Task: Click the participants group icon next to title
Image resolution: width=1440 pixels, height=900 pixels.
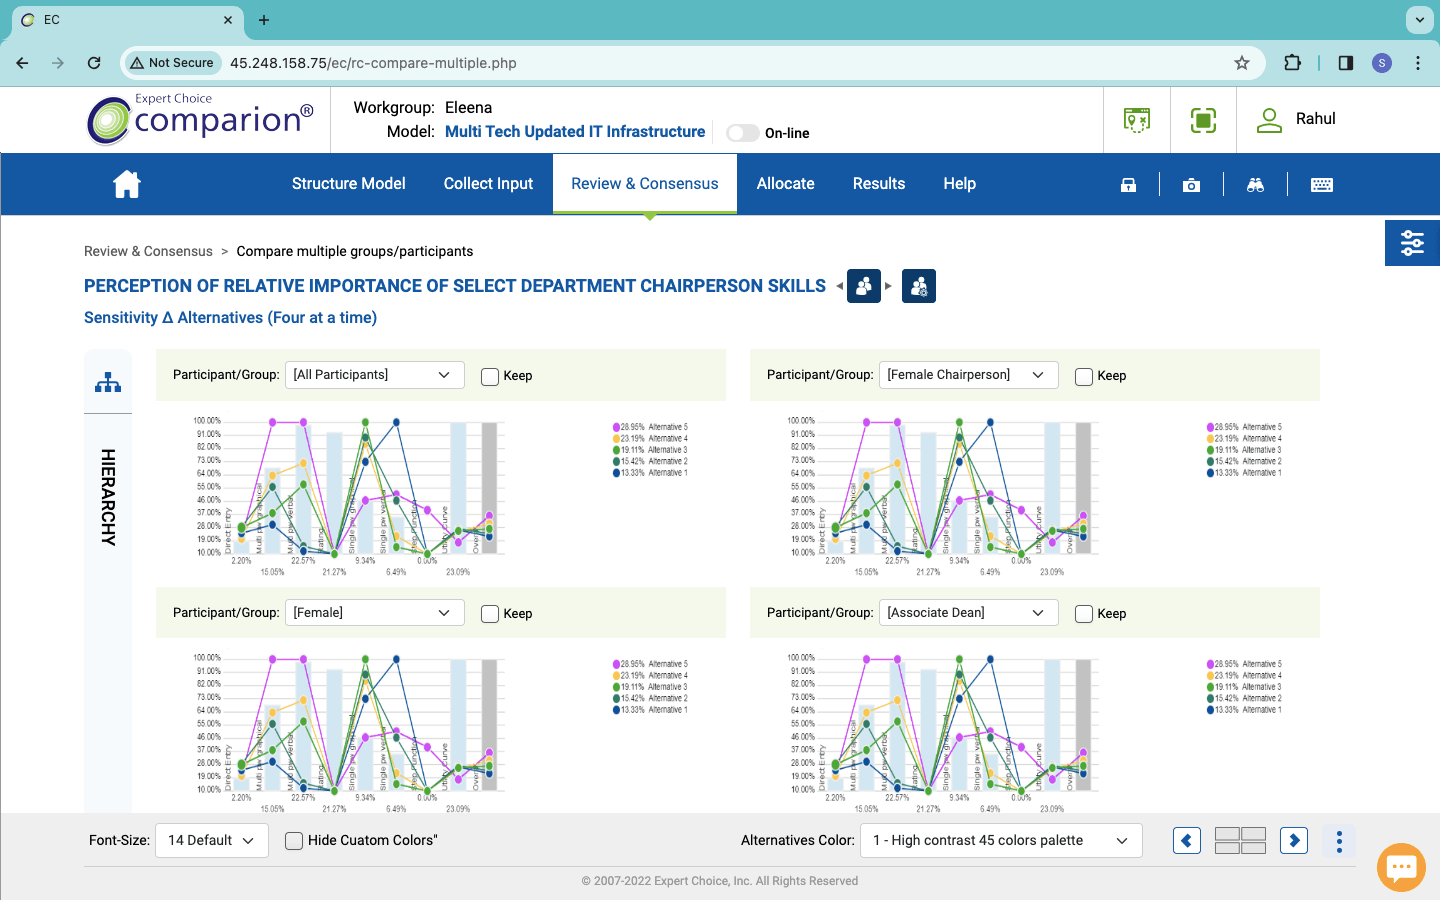Action: pyautogui.click(x=864, y=286)
